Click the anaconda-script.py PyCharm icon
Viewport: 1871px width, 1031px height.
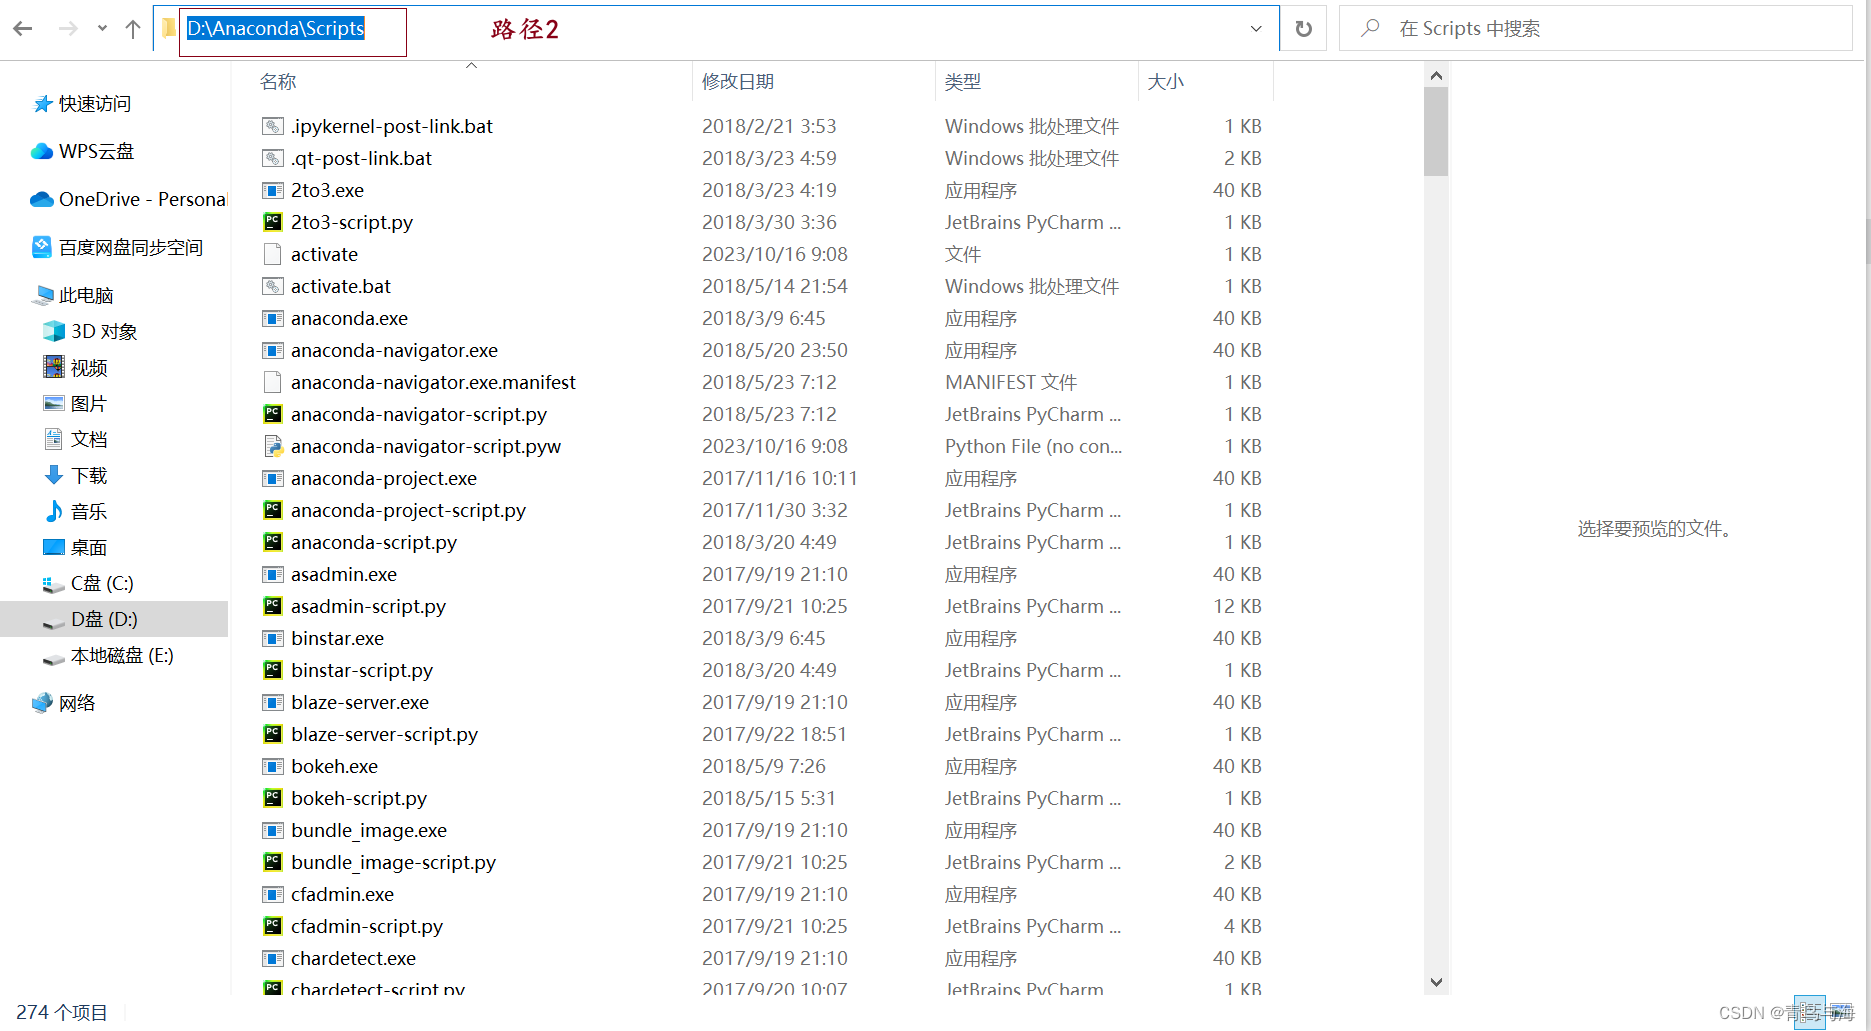(273, 542)
